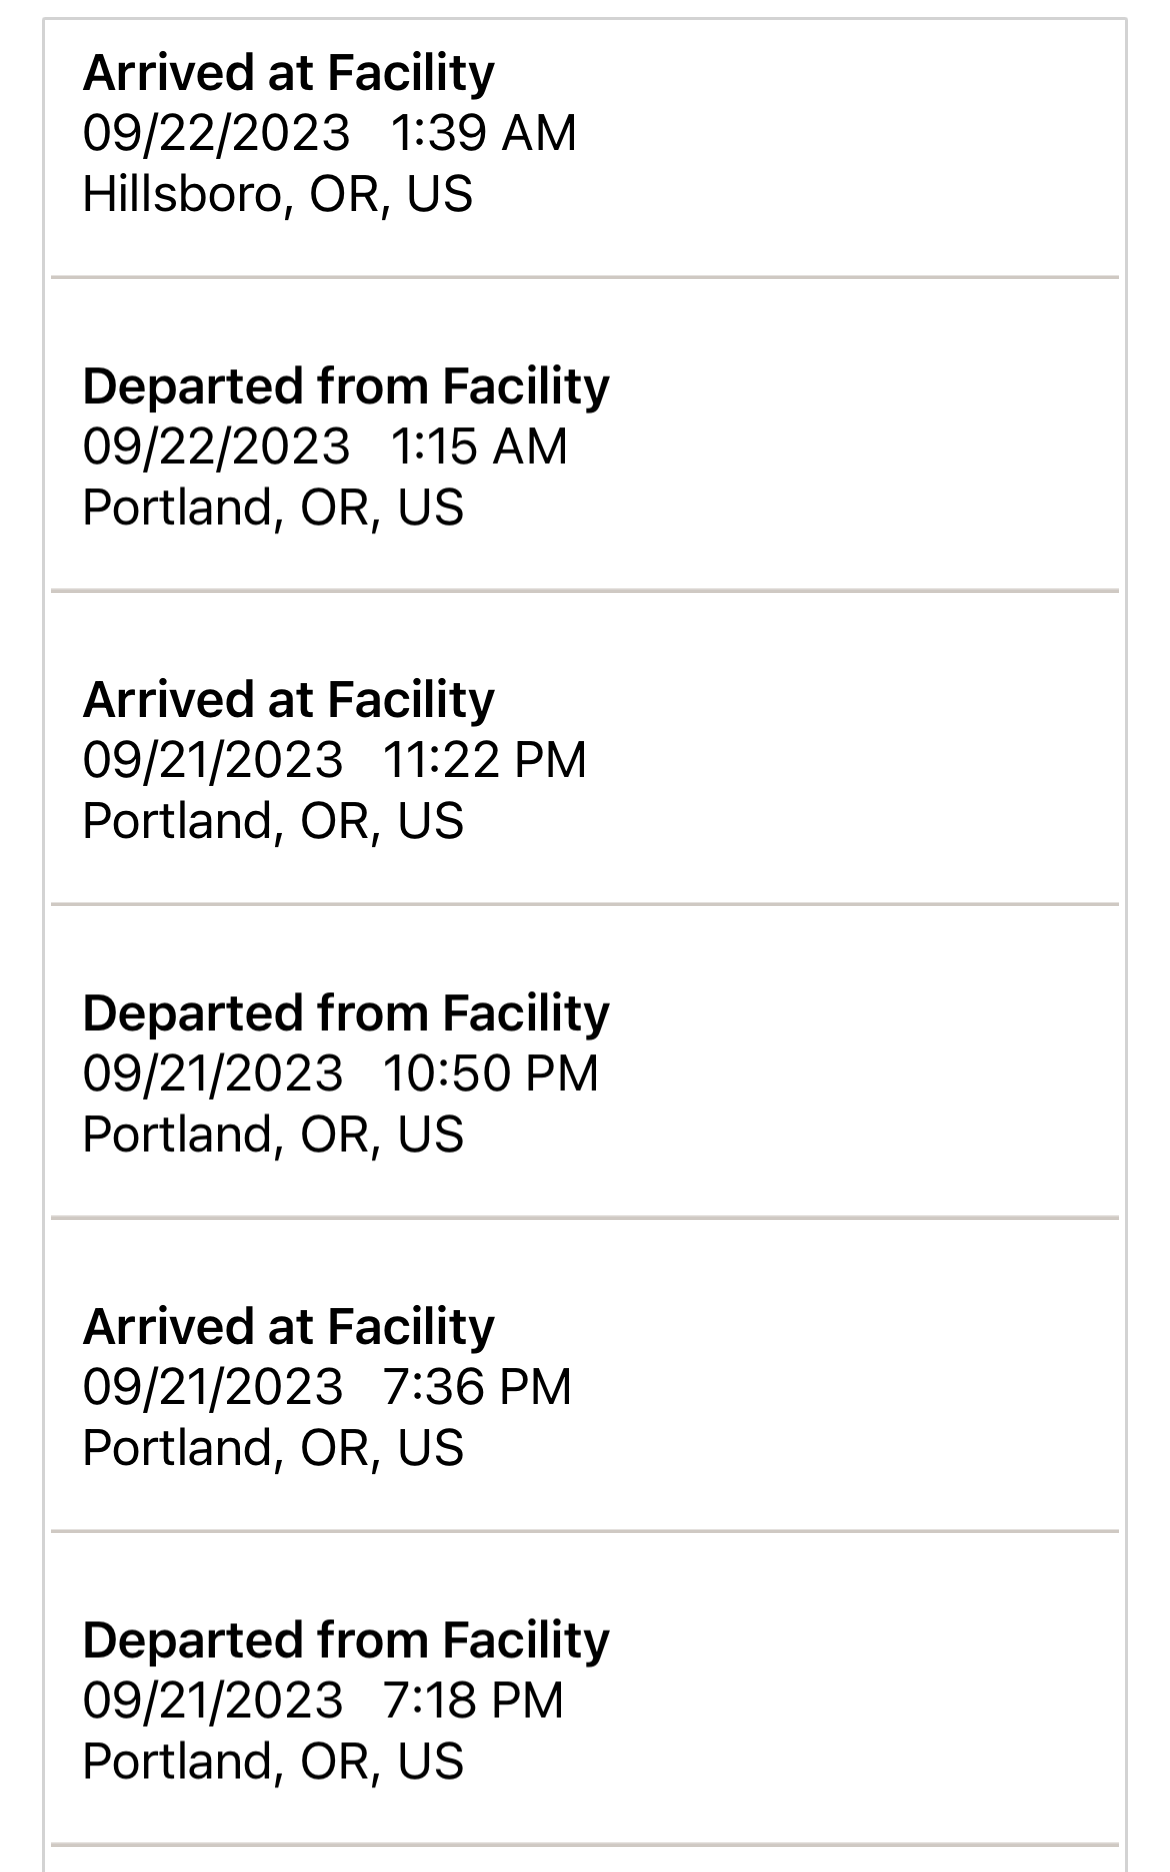Select the 1:15 AM Departed from Facility heading
The height and width of the screenshot is (1872, 1170).
click(346, 386)
